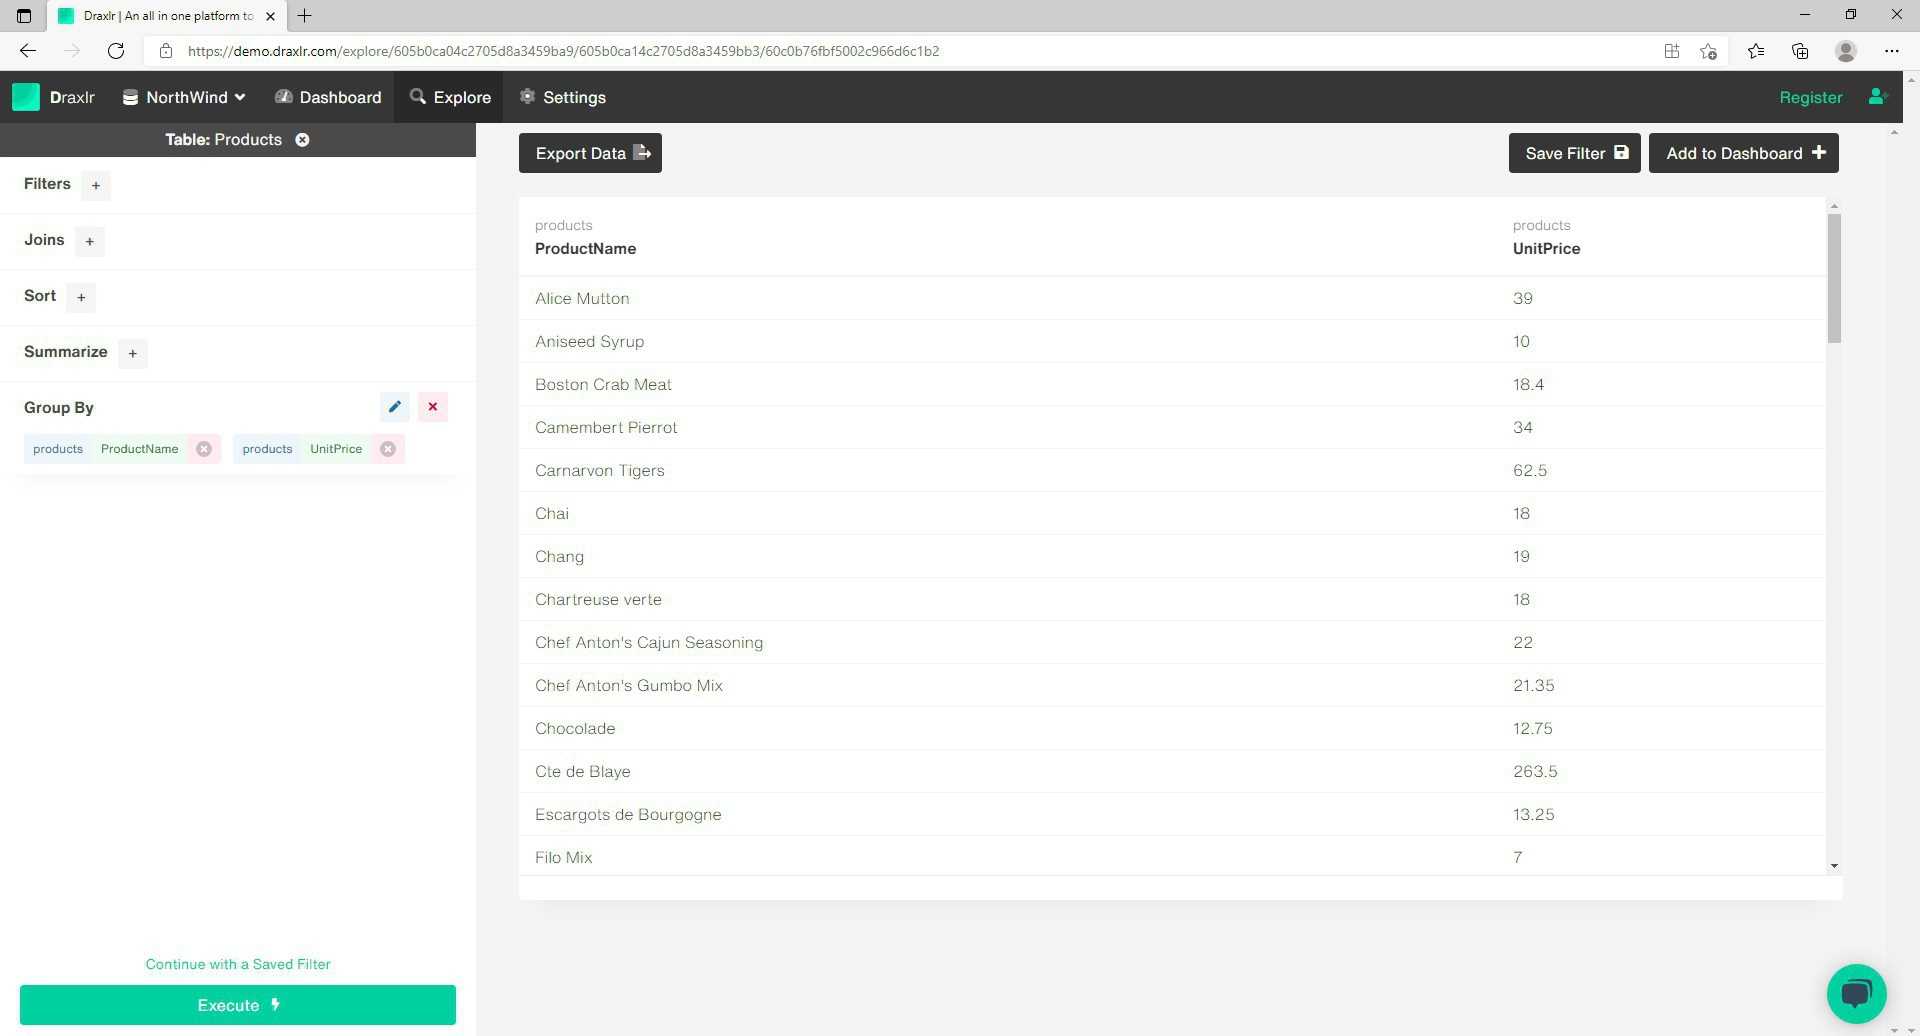Select Chef Anton's Cajun Seasoning
1920x1036 pixels.
pyautogui.click(x=649, y=642)
